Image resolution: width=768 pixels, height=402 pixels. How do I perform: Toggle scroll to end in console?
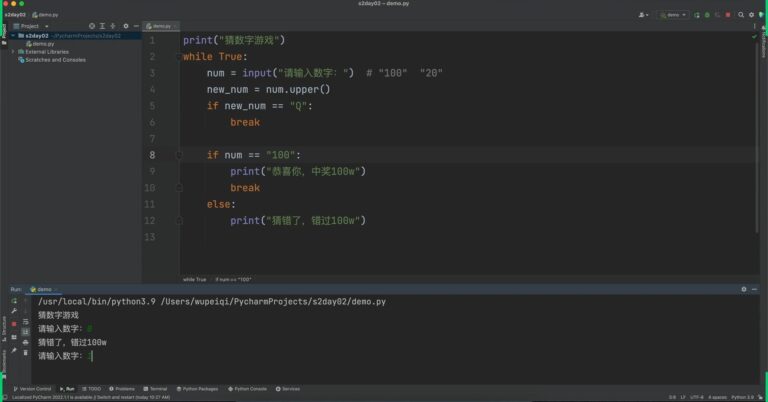click(x=25, y=332)
